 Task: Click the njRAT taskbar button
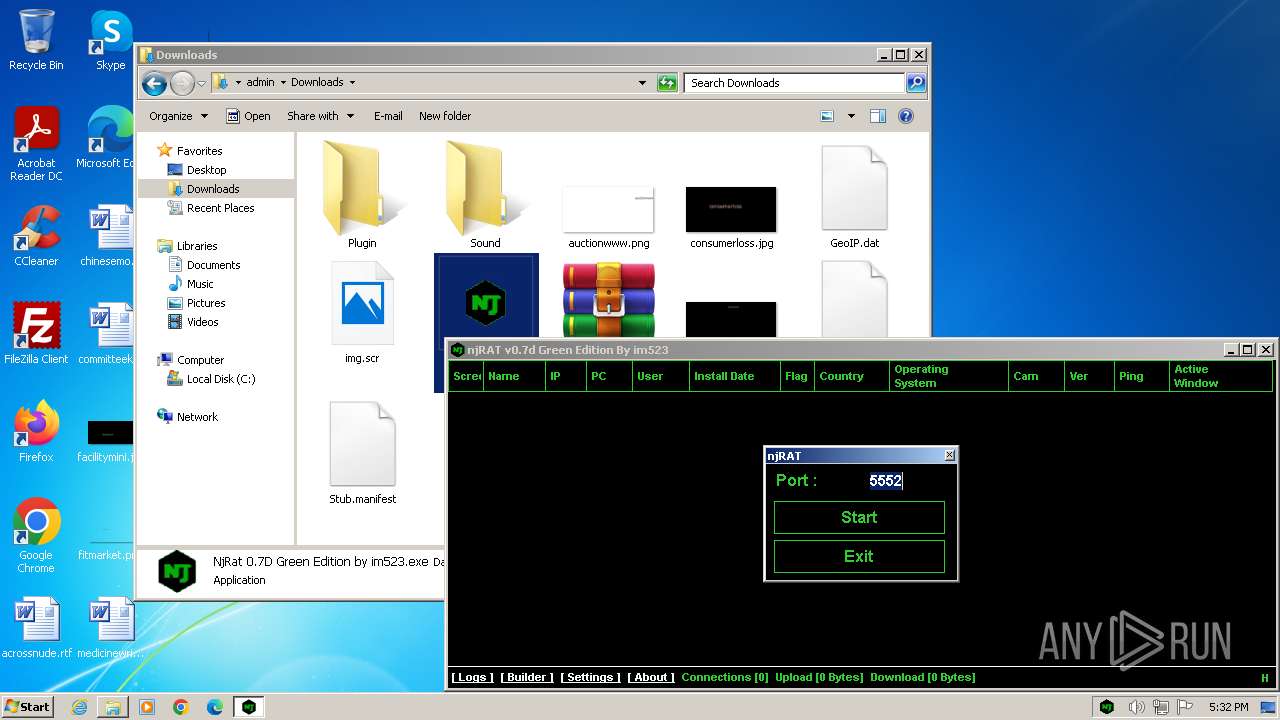(x=248, y=707)
